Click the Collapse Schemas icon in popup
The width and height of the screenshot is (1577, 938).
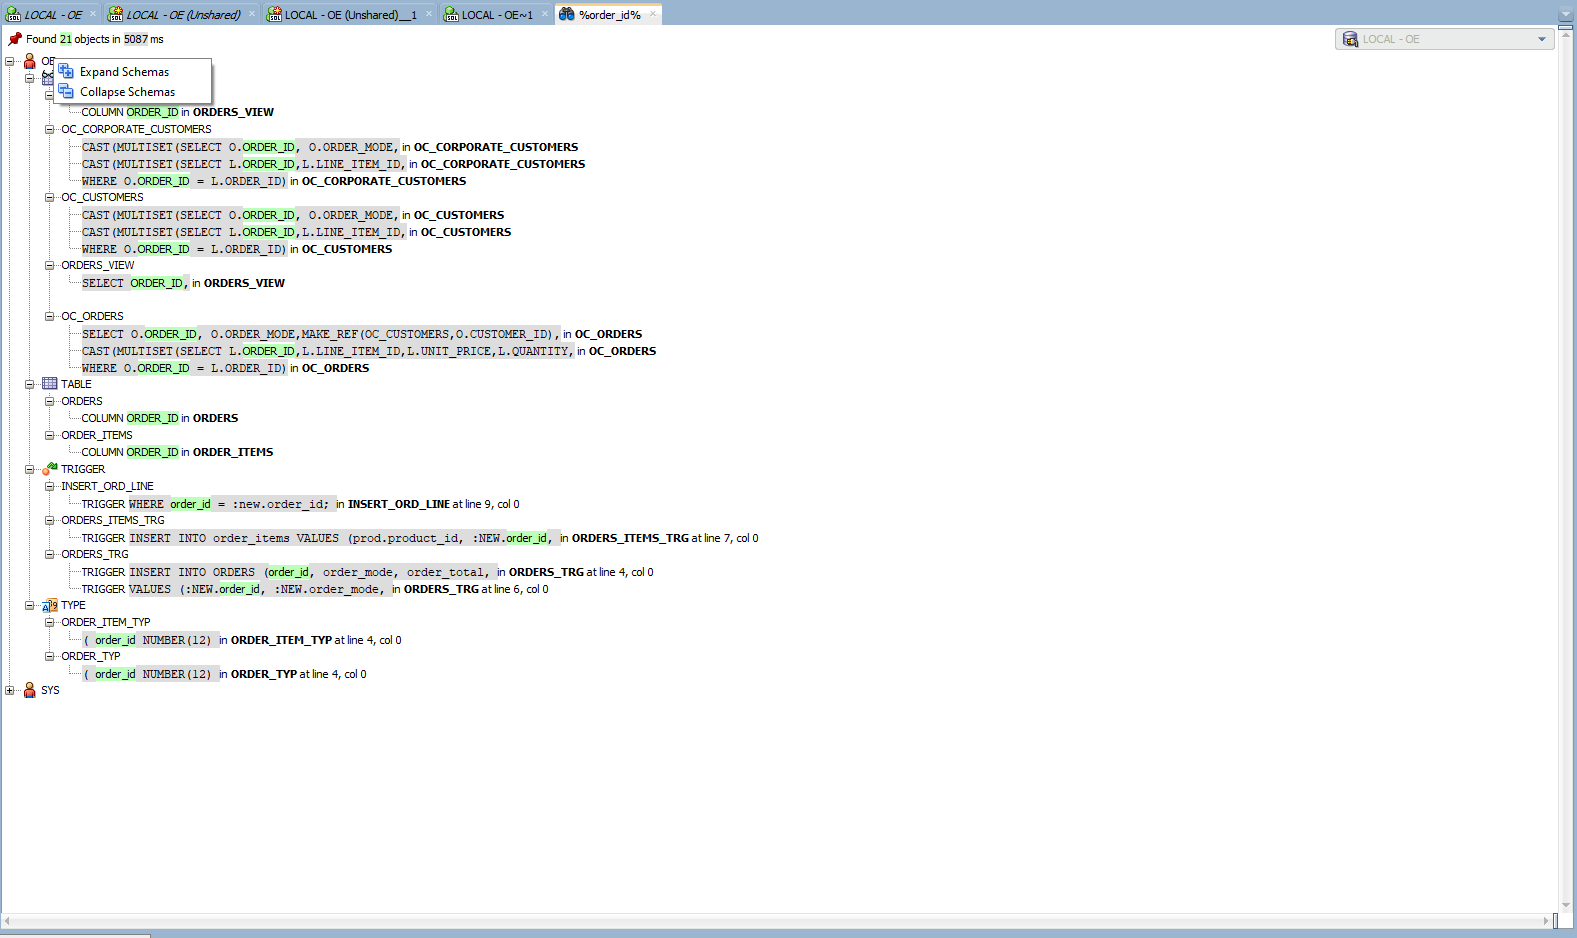pyautogui.click(x=66, y=91)
